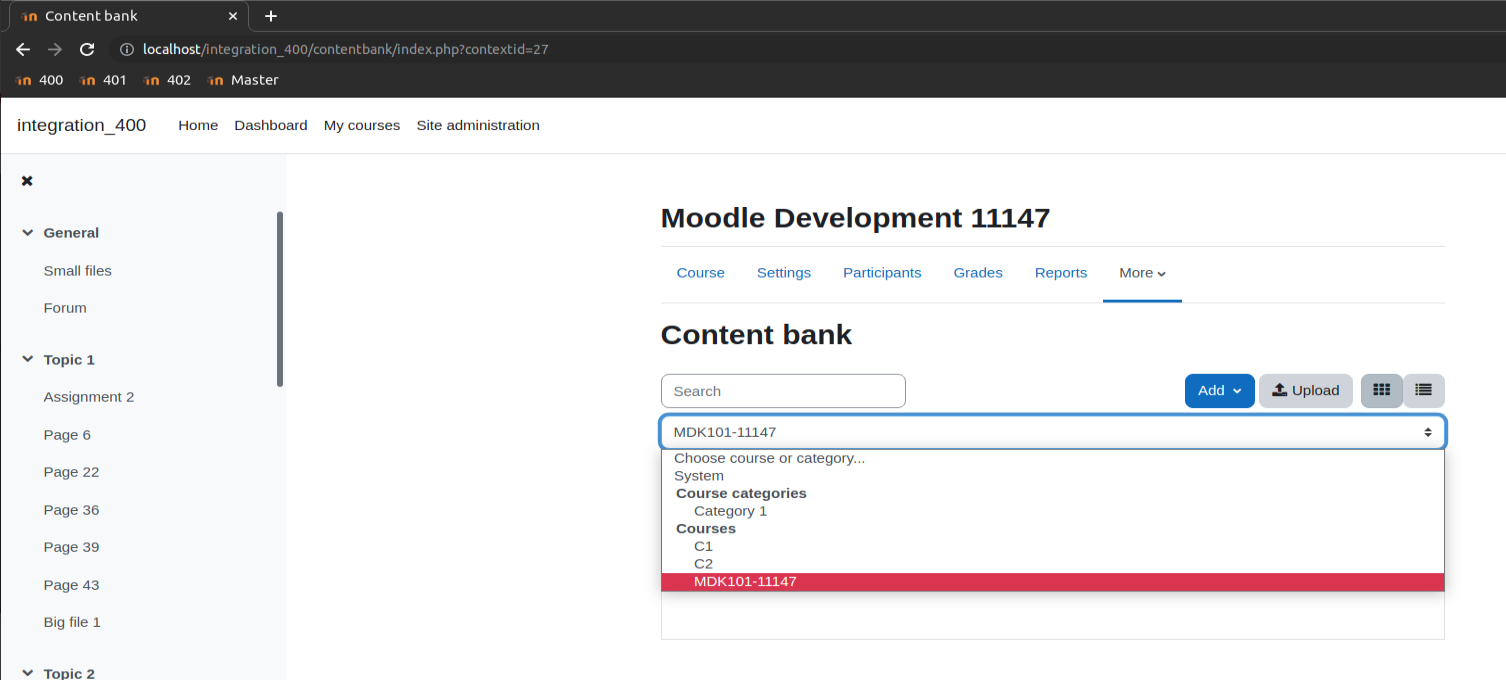Screen dimensions: 1506x680
Task: Open Page 39 in course index
Action: pyautogui.click(x=72, y=547)
